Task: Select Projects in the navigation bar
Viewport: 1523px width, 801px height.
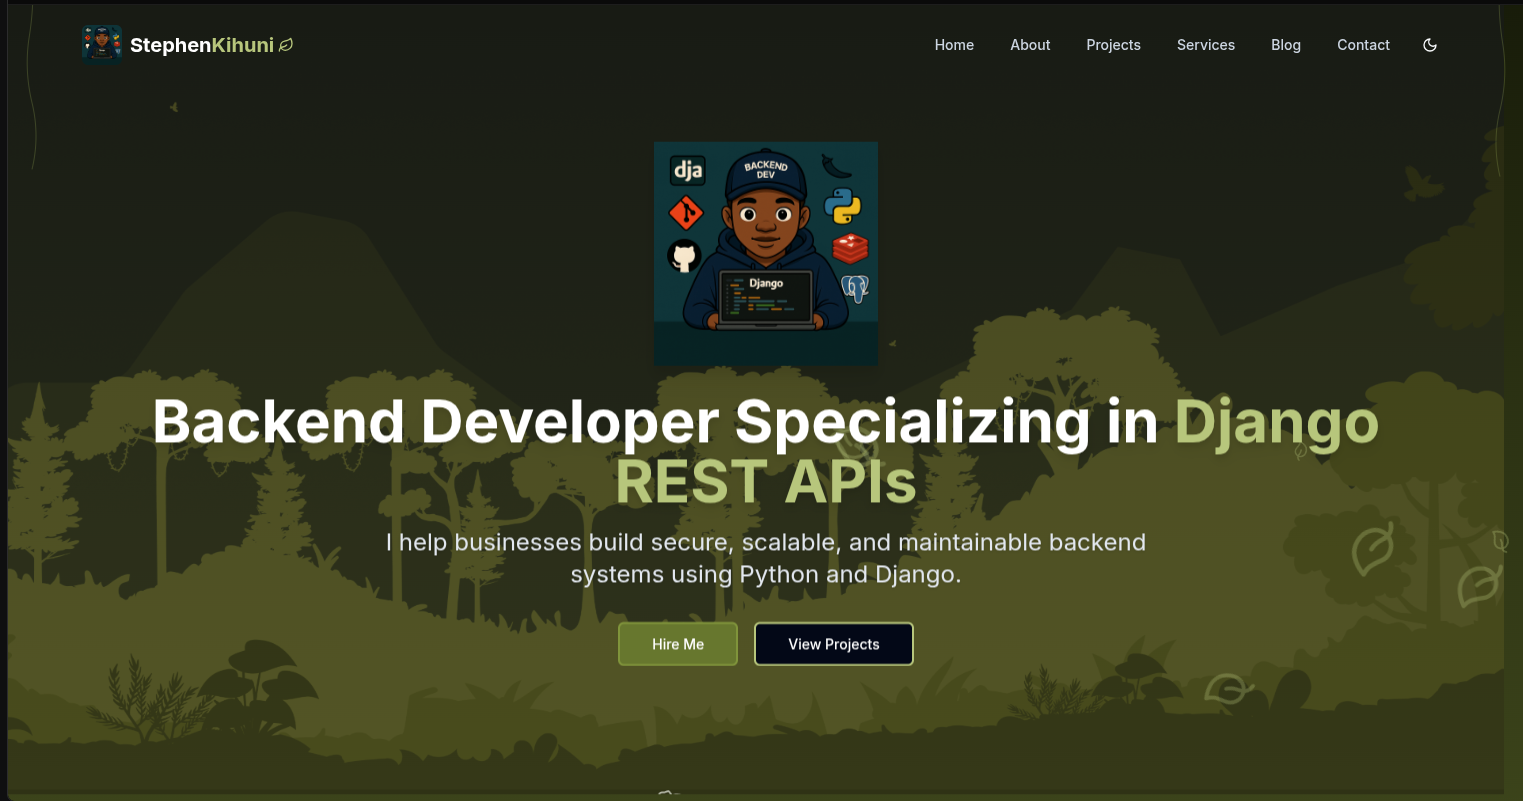Action: [1113, 45]
